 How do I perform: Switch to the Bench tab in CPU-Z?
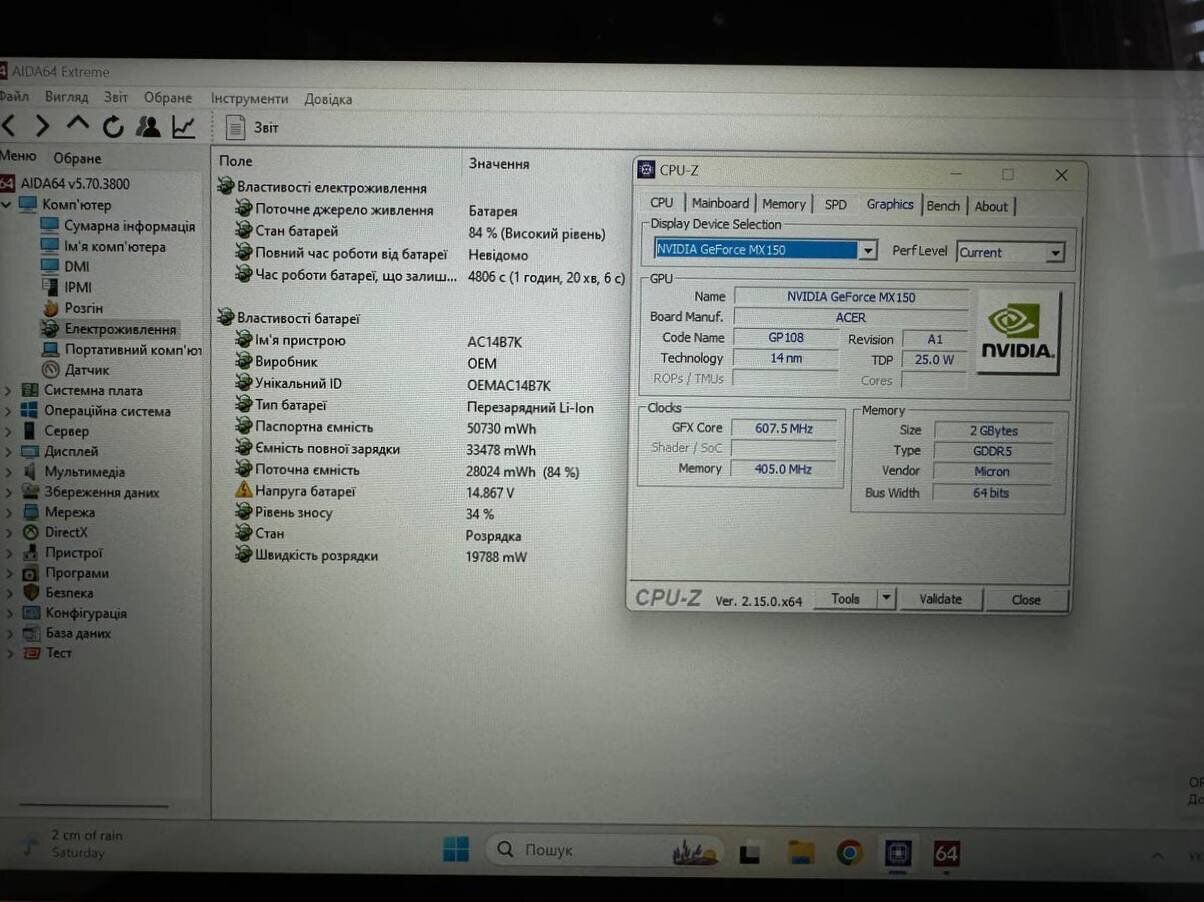943,205
